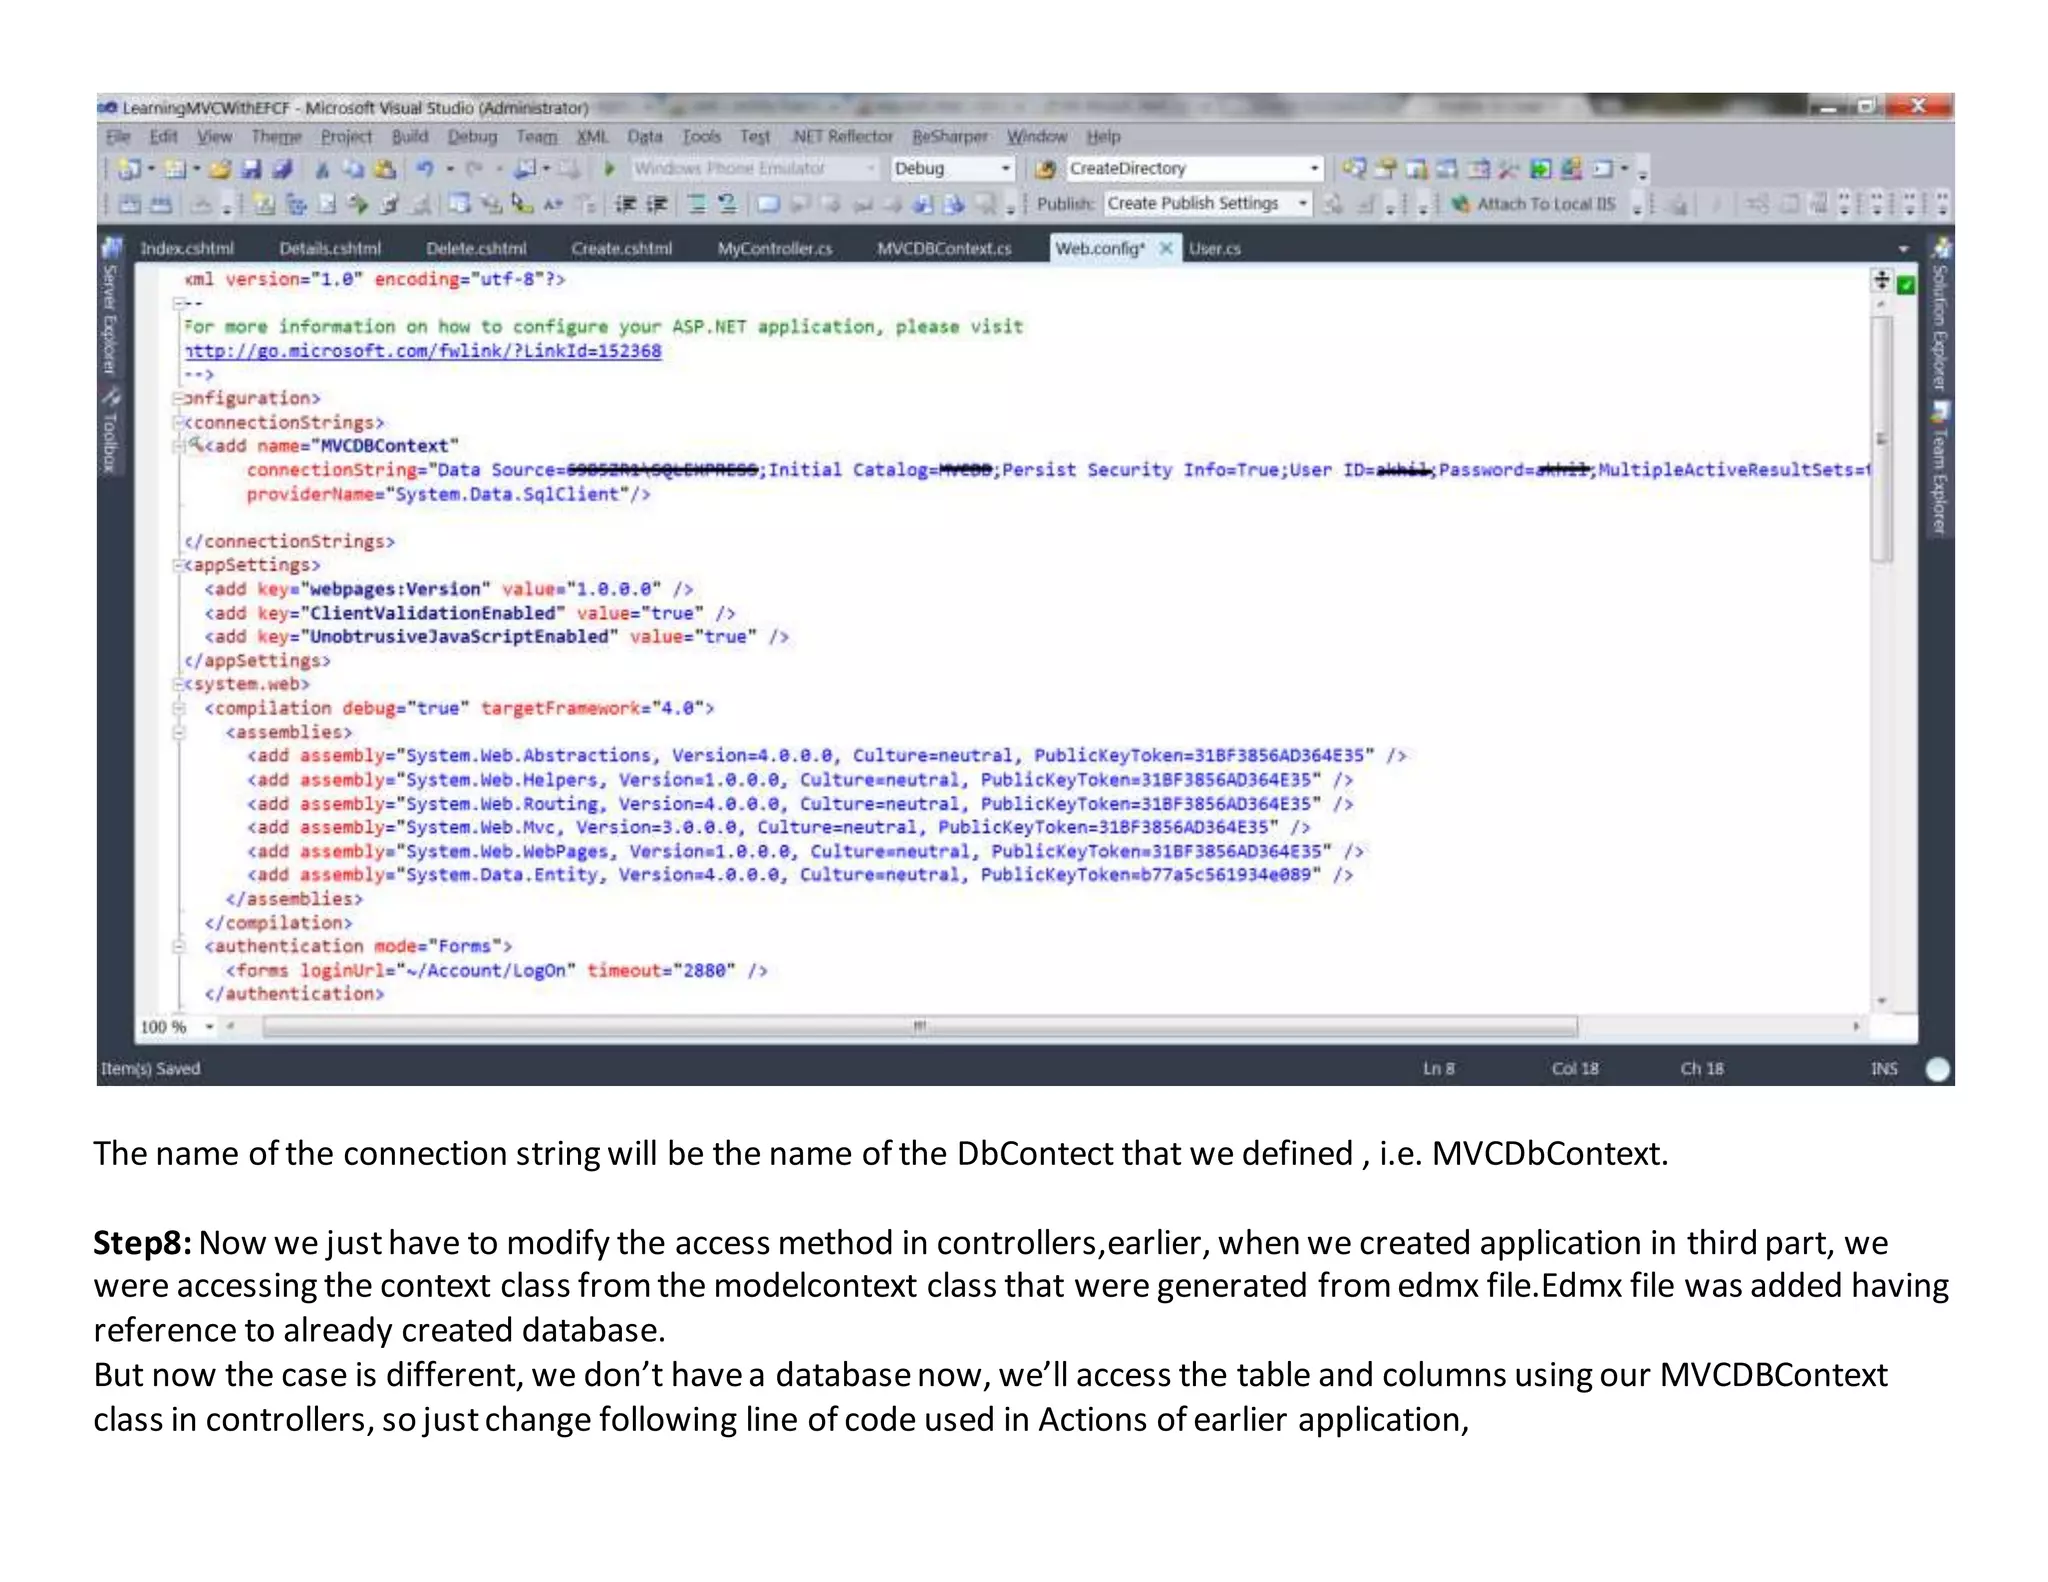Click the Copy icon in the toolbar
Viewport: 2048px width, 1582px height.
click(354, 169)
